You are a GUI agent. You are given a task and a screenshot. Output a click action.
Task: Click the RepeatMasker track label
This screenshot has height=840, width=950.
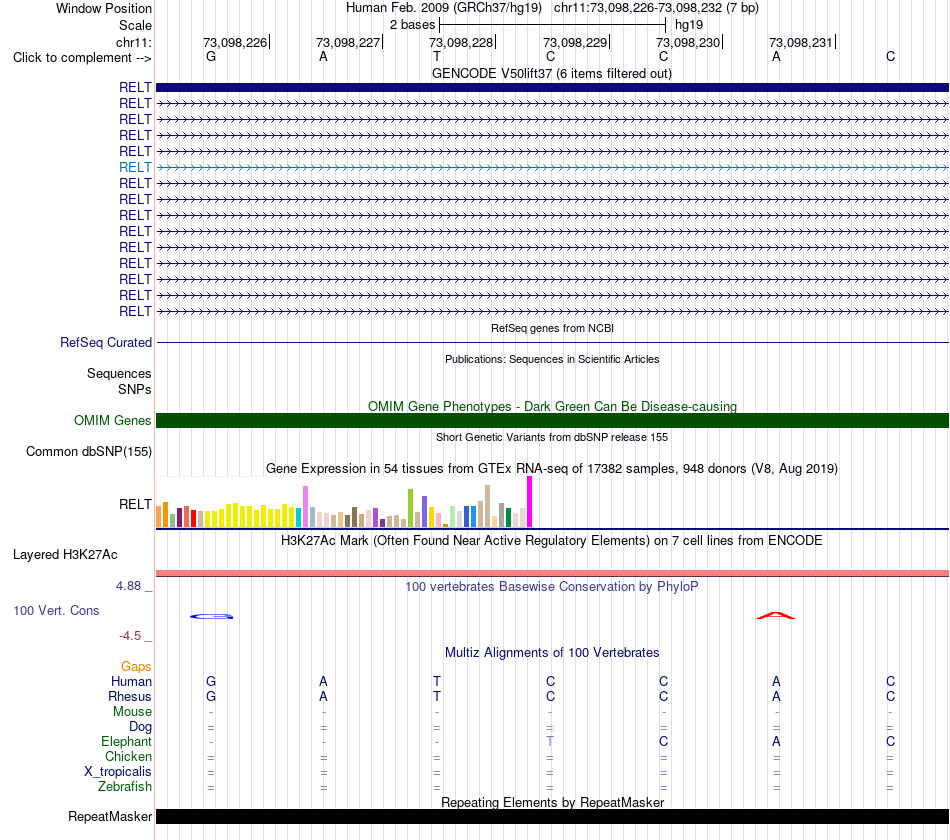click(110, 816)
